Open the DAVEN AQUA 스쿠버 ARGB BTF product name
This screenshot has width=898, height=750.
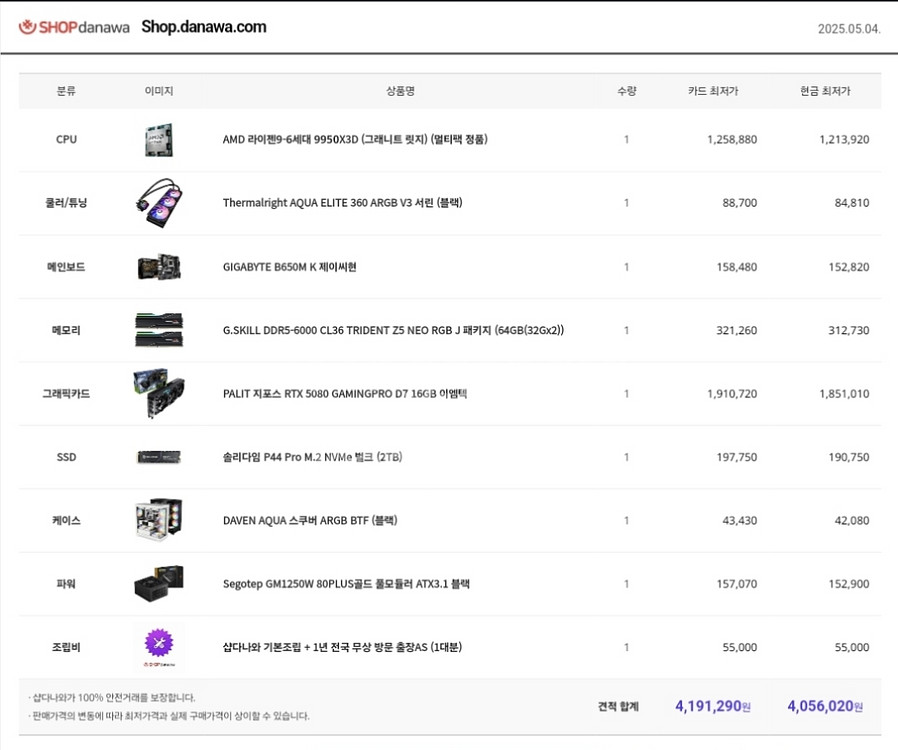[x=310, y=520]
